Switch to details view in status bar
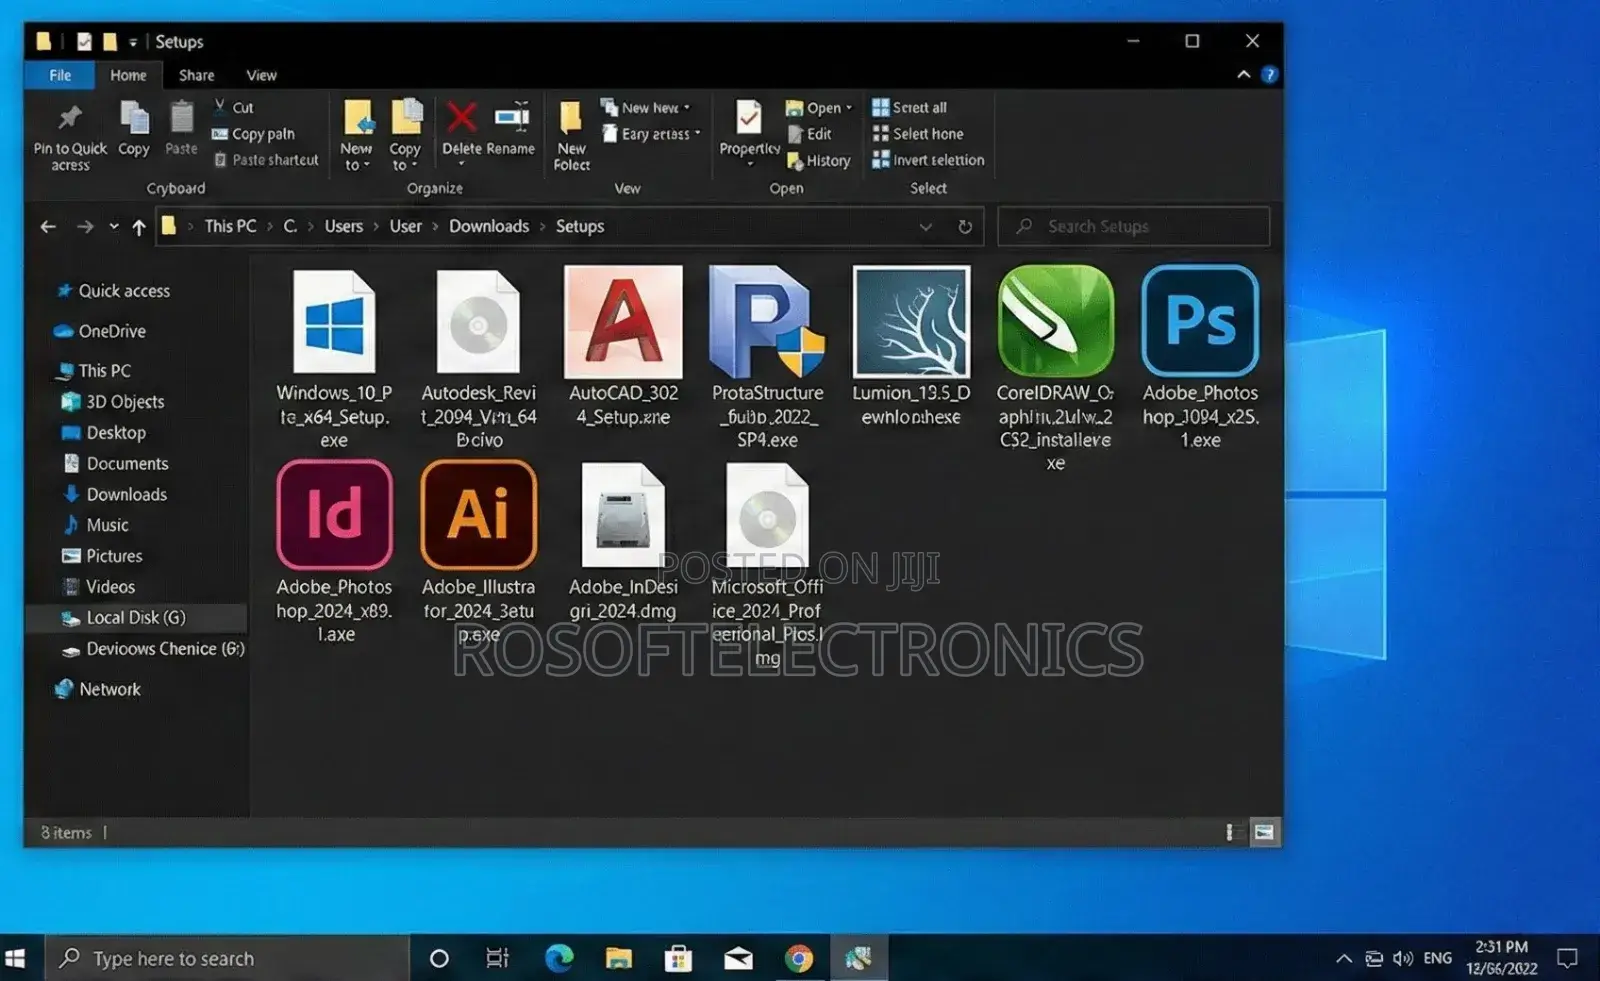The width and height of the screenshot is (1600, 981). coord(1233,832)
